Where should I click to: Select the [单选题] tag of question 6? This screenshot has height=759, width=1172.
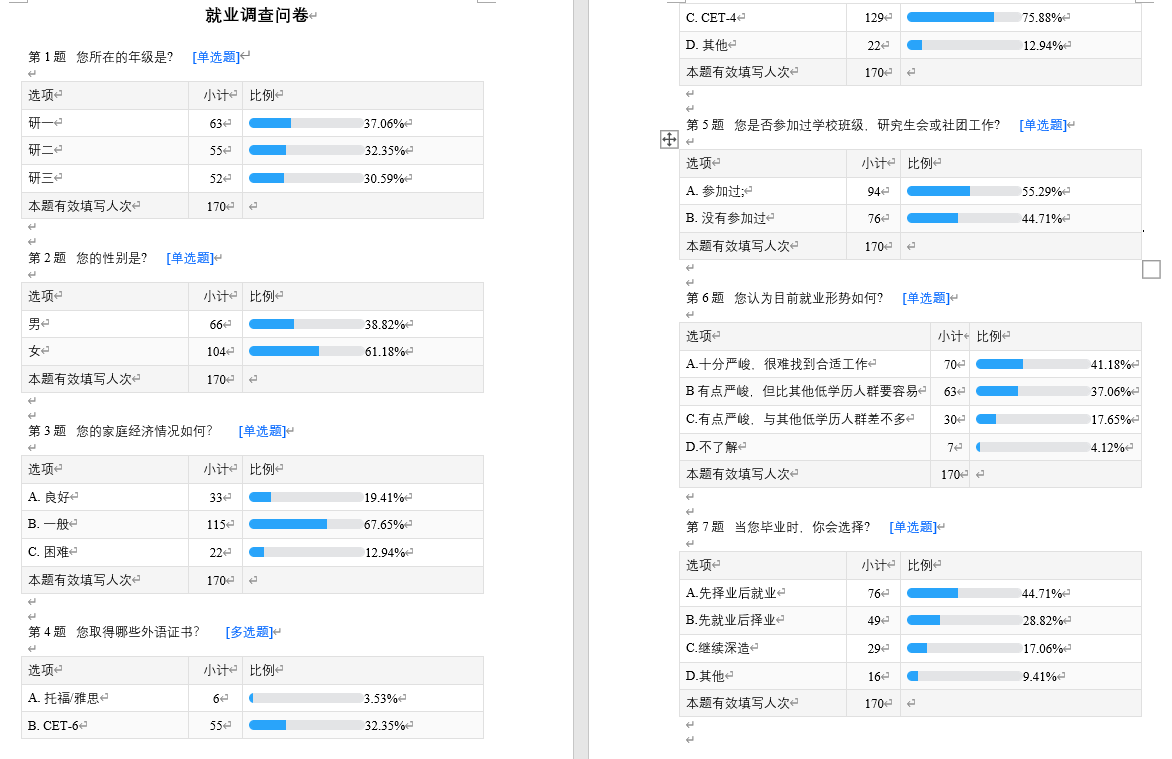(x=927, y=298)
